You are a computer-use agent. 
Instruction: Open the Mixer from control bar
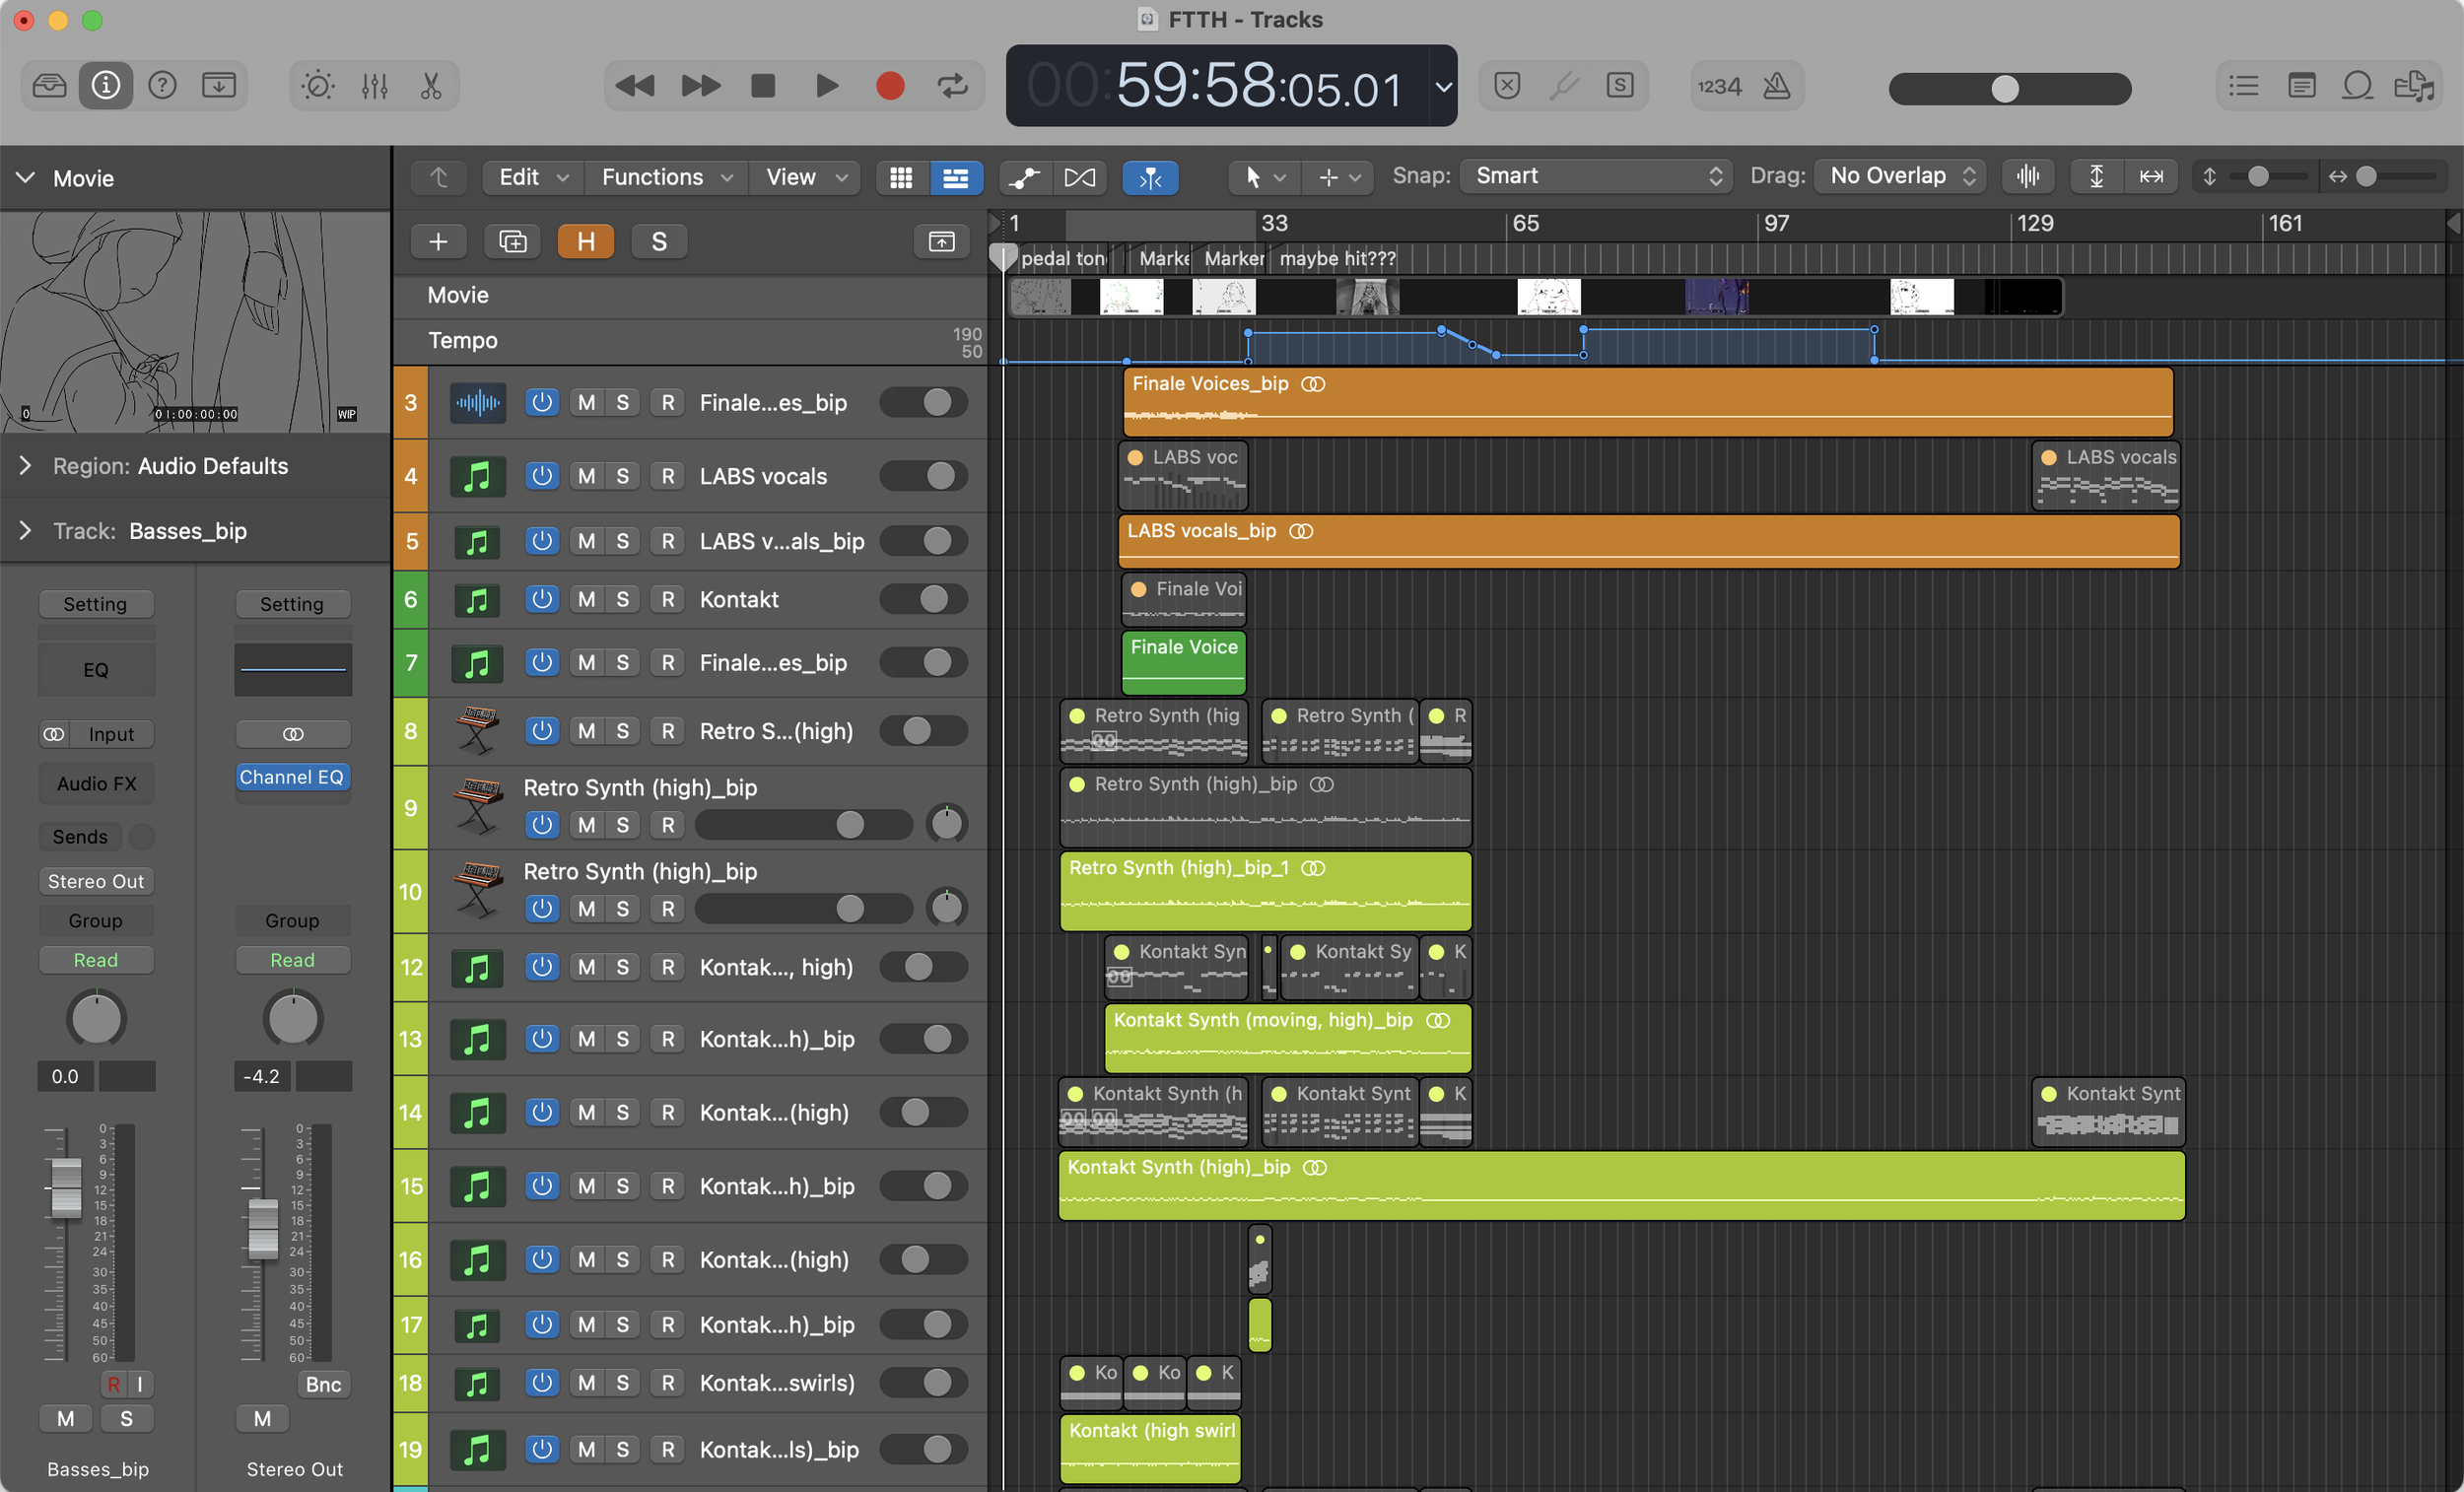[x=374, y=86]
